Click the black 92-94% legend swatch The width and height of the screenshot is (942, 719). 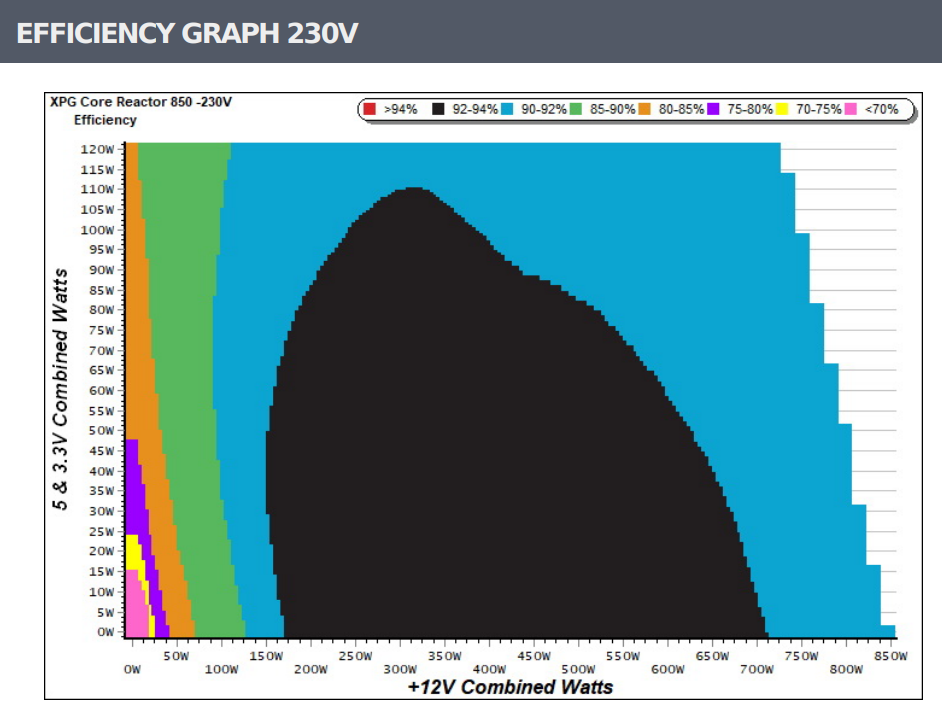439,109
